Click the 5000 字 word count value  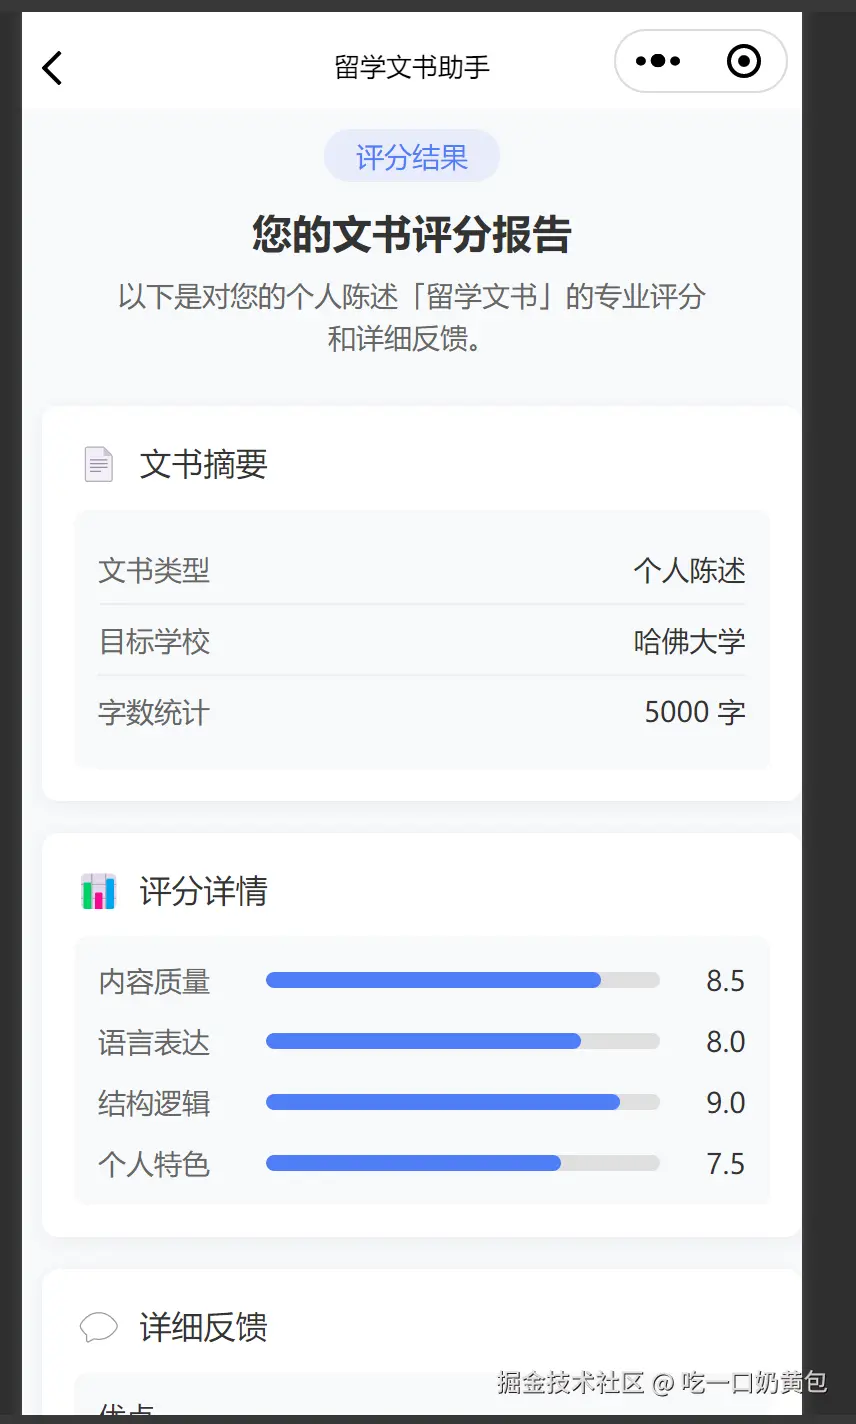click(694, 712)
